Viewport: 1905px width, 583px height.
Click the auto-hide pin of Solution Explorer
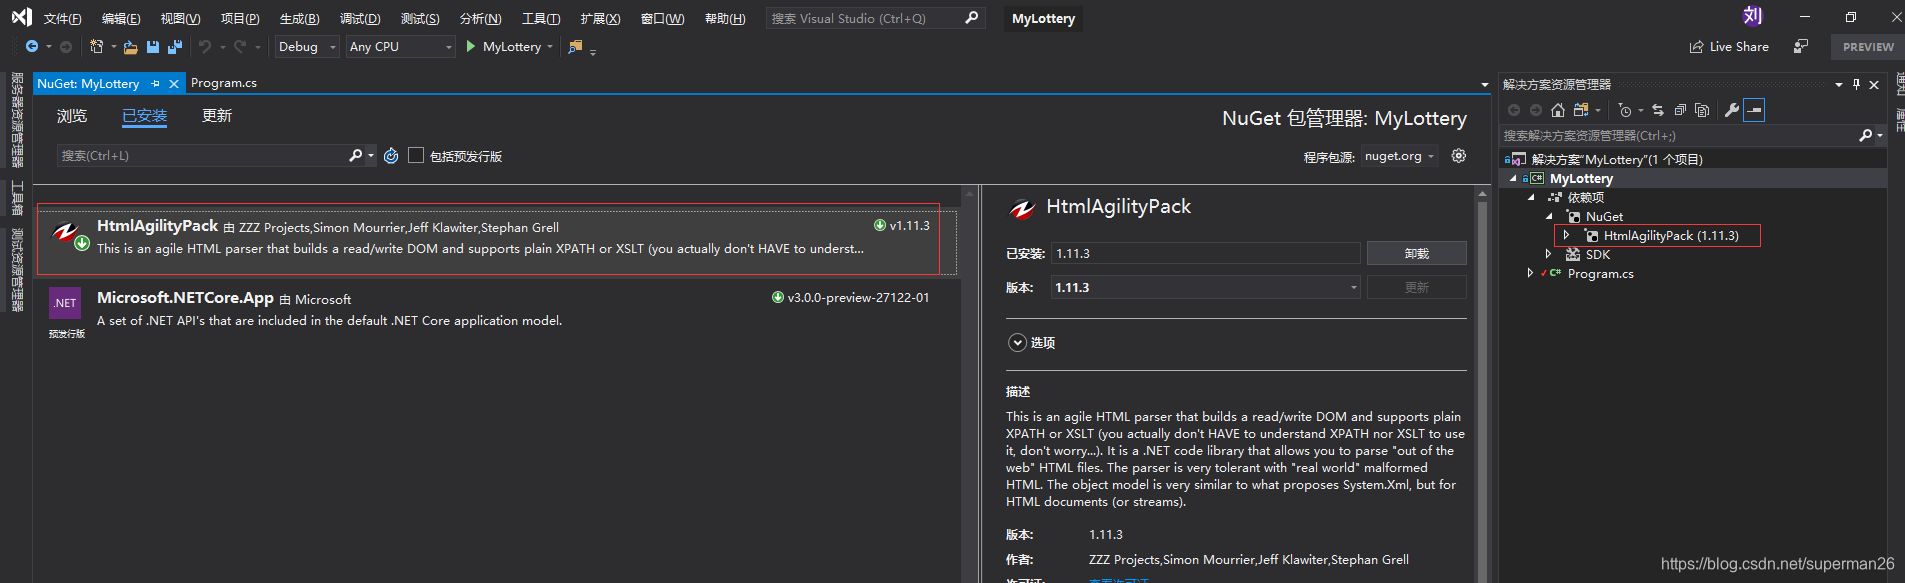pos(1857,84)
